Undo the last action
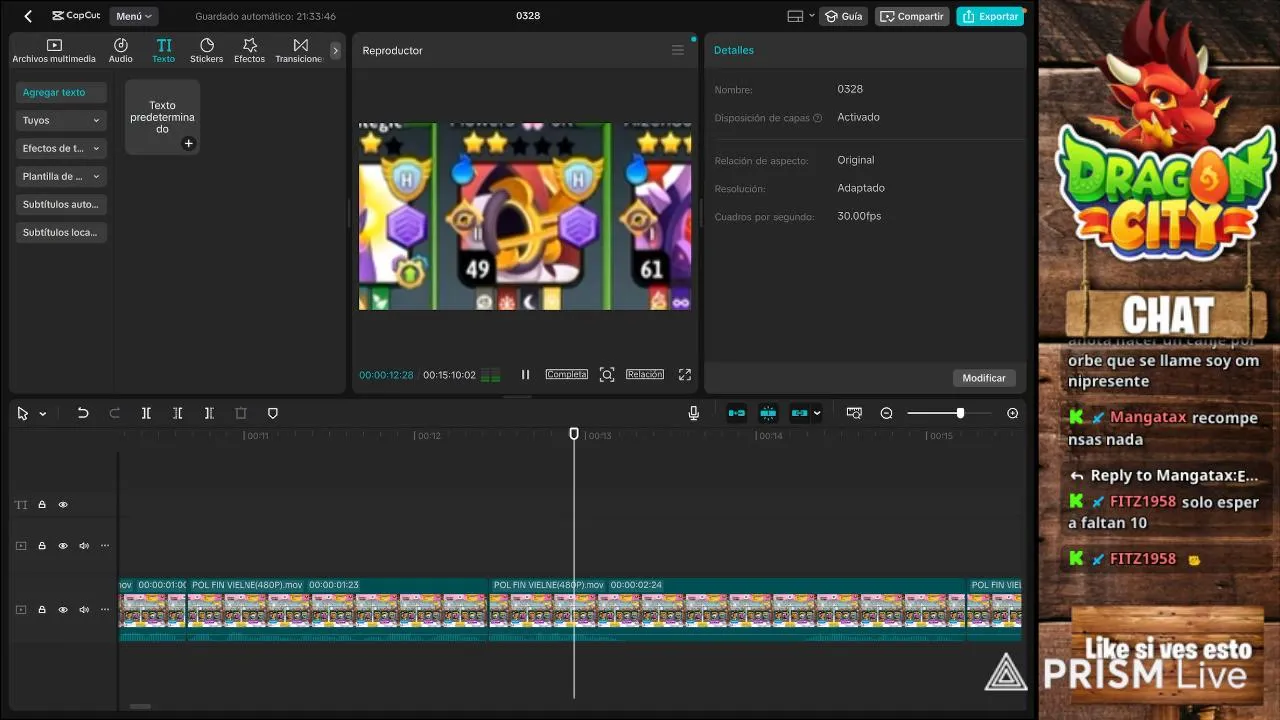Image resolution: width=1280 pixels, height=720 pixels. point(83,413)
